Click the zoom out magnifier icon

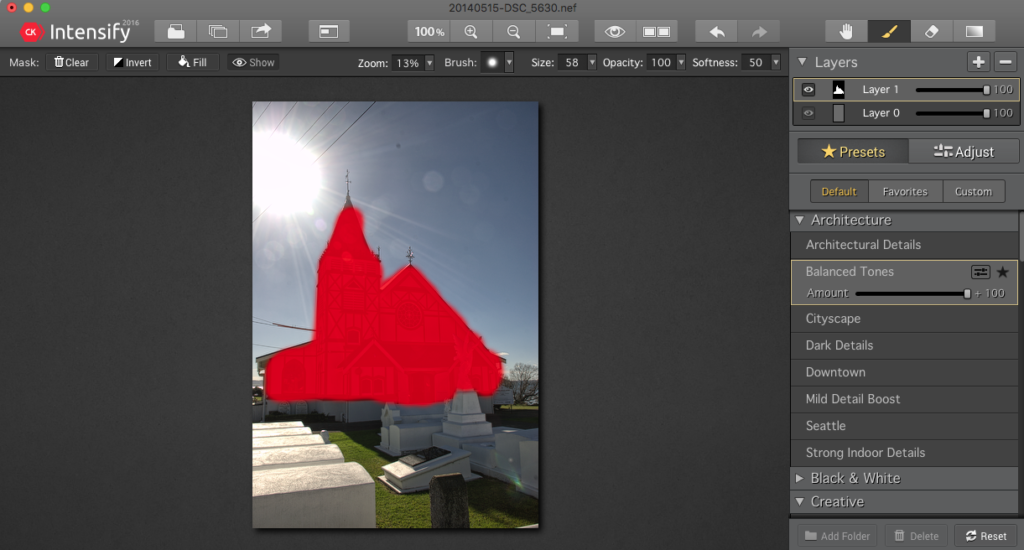(513, 31)
